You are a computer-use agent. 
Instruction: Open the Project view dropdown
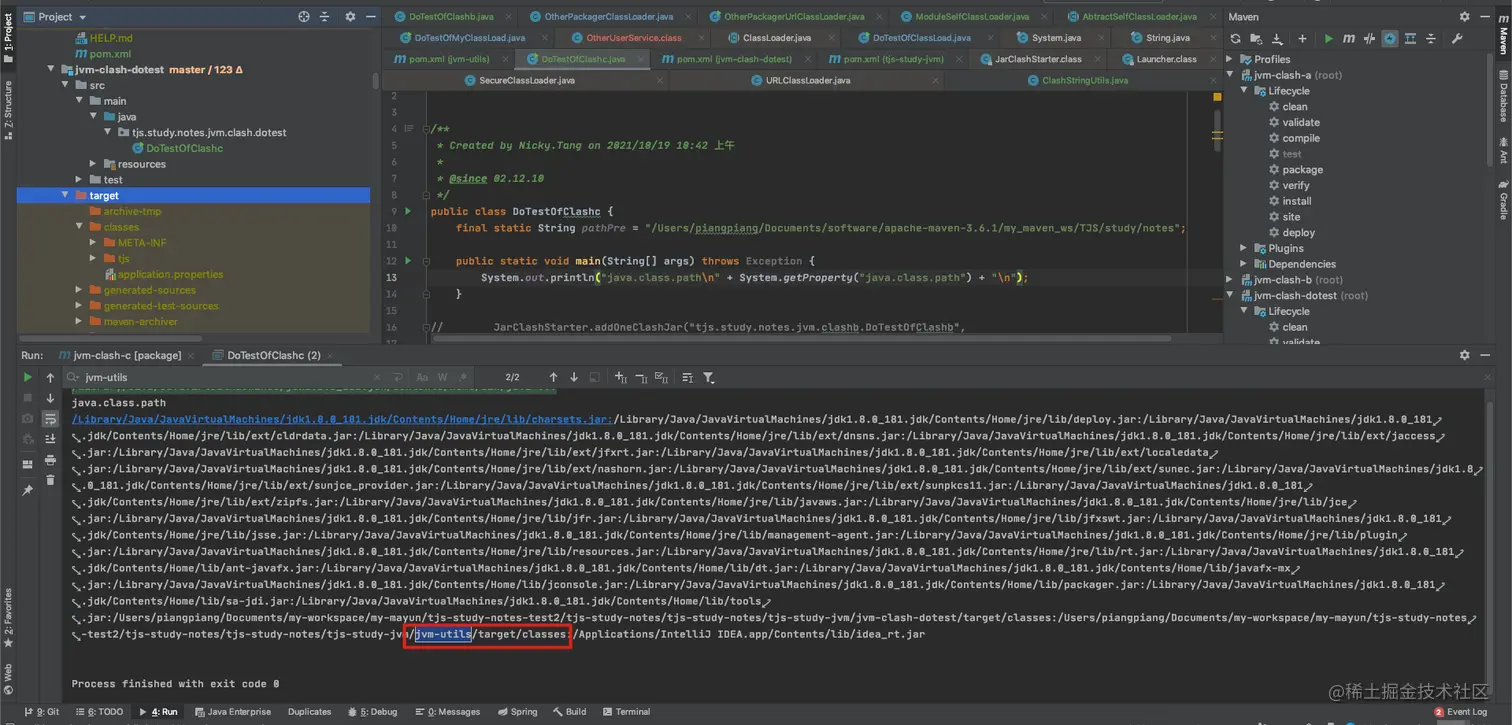(x=55, y=17)
